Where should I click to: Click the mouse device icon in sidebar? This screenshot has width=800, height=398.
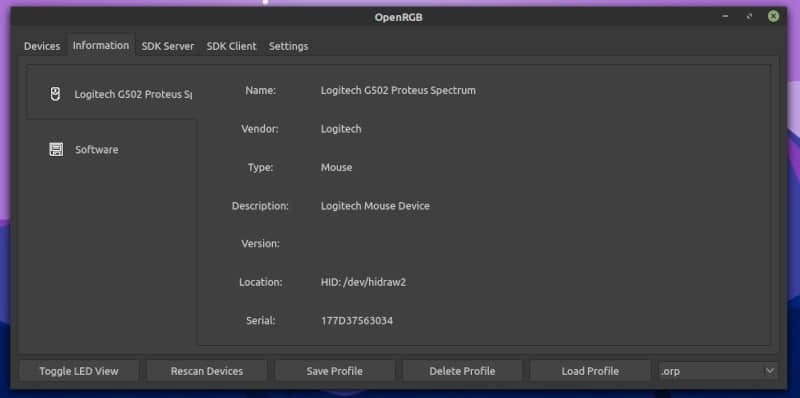[x=56, y=94]
